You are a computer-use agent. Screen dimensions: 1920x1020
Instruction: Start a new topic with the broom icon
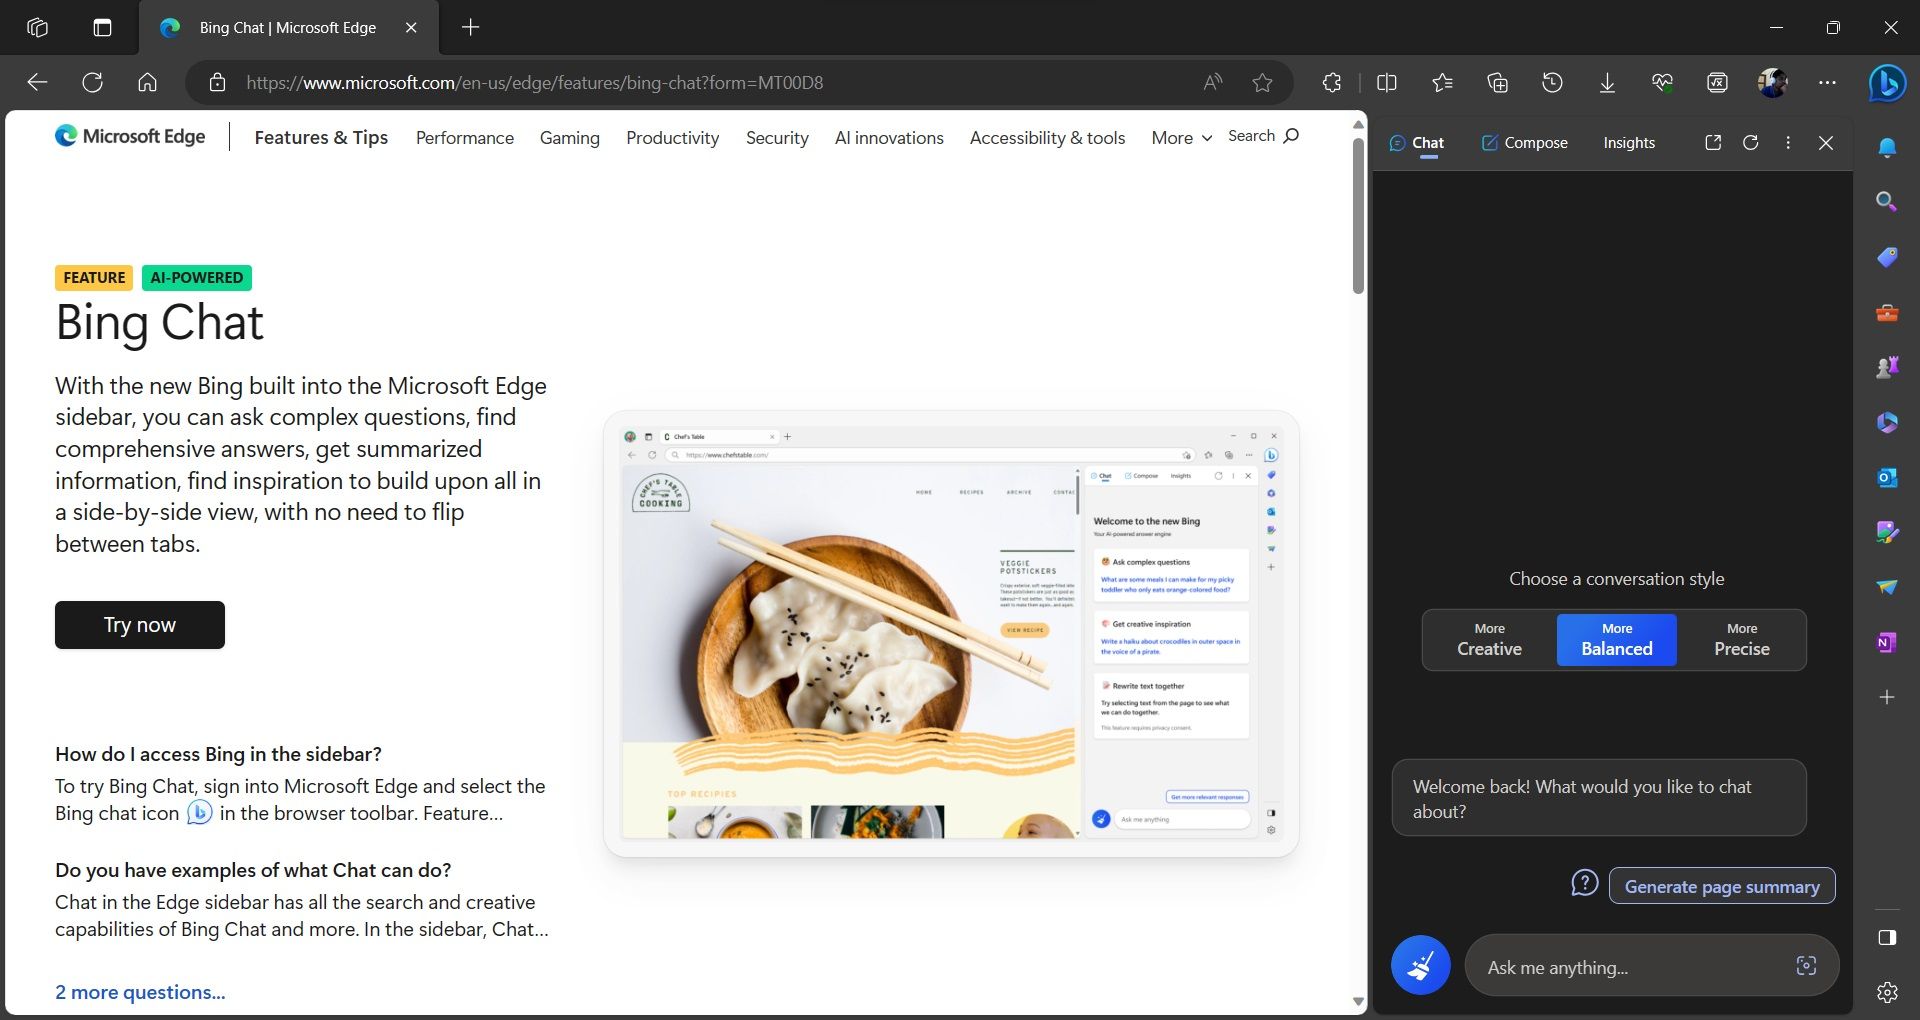(1420, 965)
